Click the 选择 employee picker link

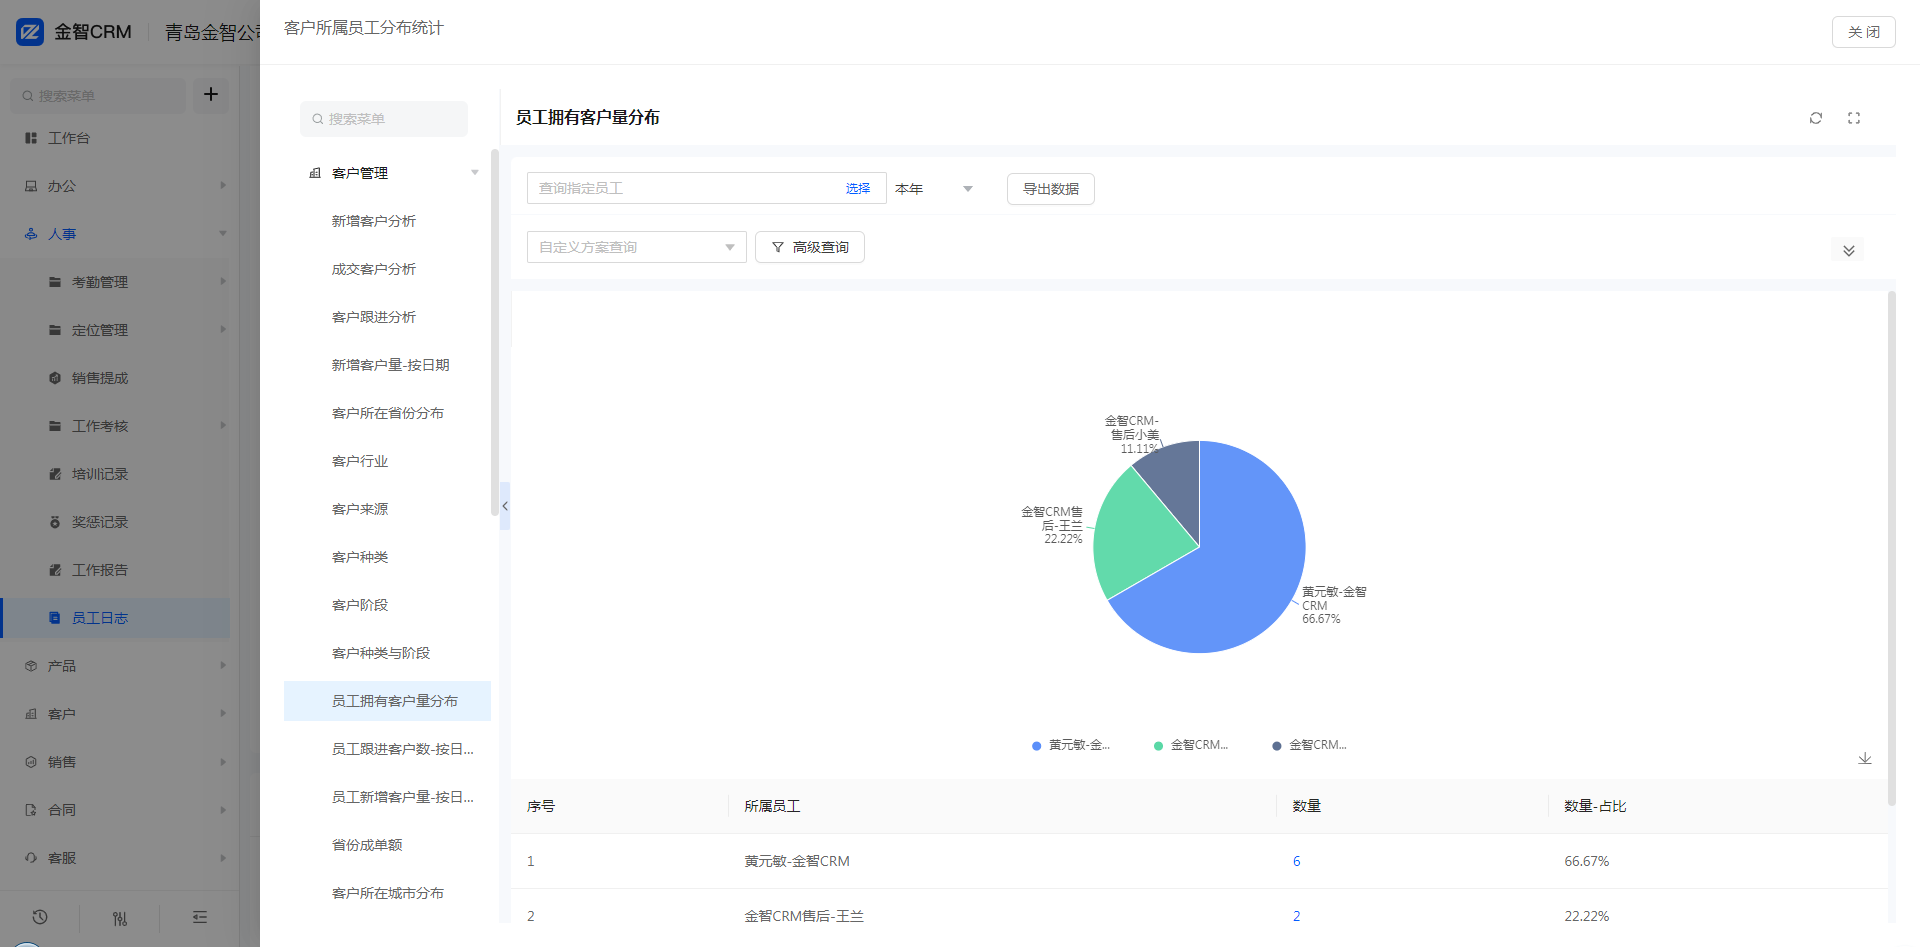click(x=858, y=188)
